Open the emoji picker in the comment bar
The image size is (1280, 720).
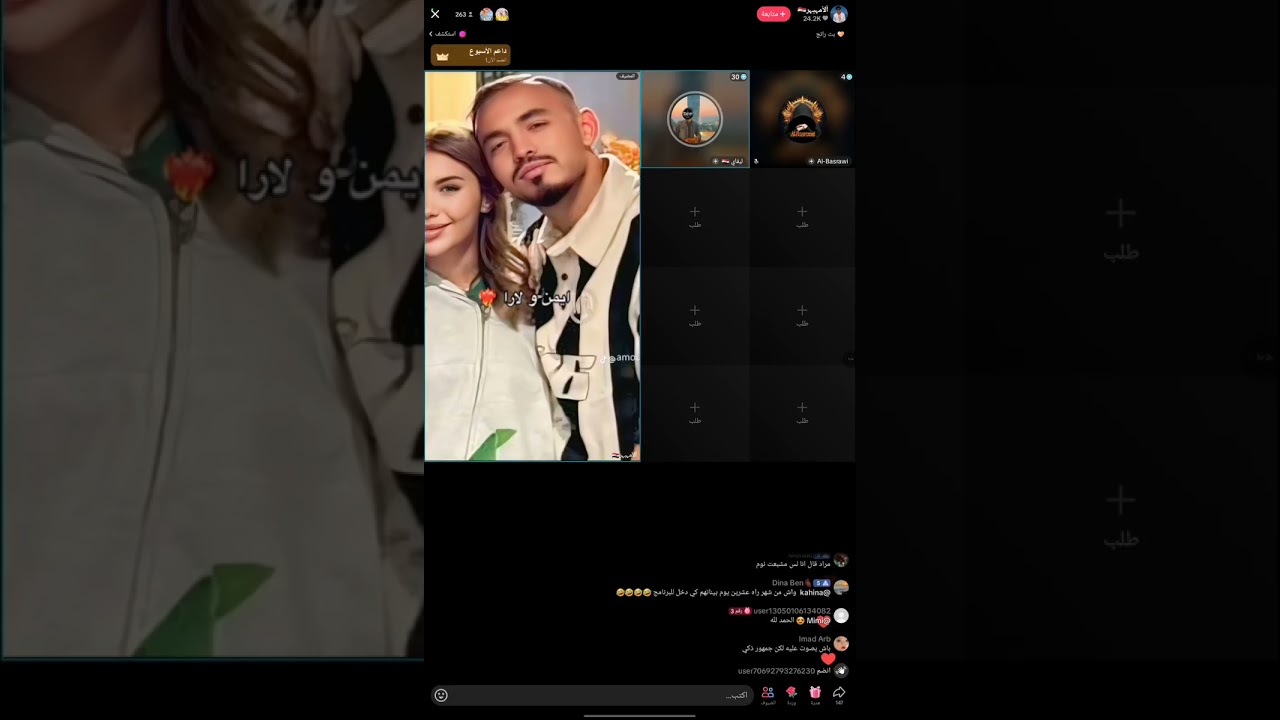[x=441, y=695]
